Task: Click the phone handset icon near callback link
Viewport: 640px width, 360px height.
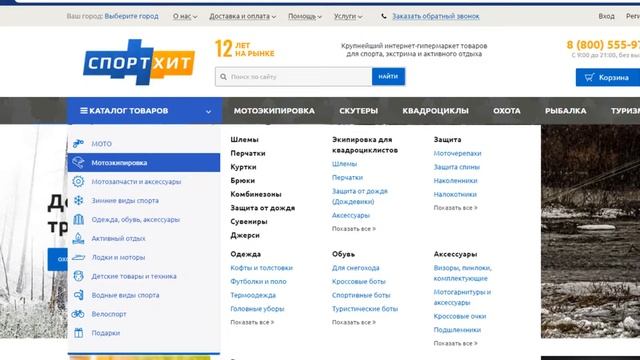Action: (x=384, y=16)
